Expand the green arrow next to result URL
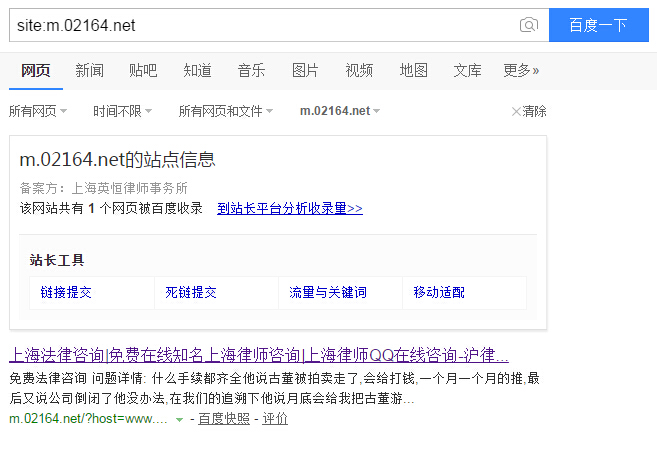Screen dimensions: 657x466 click(x=179, y=419)
